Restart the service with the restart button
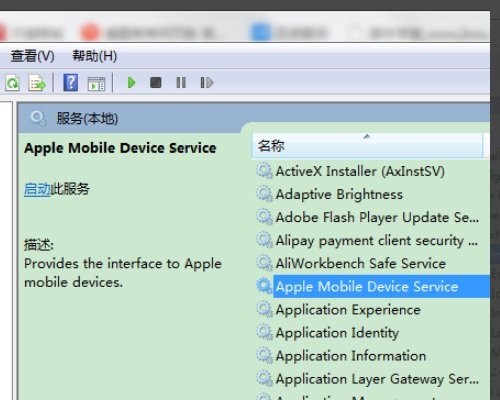 (x=207, y=83)
